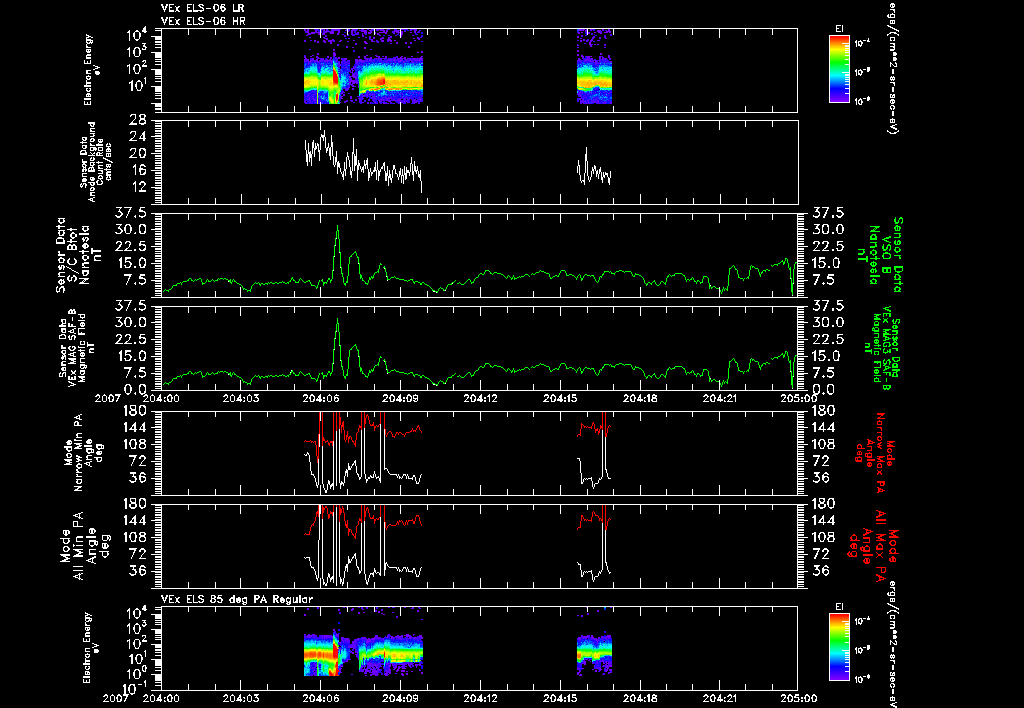Click the red "All Max PA Angle" axis label

(874, 545)
